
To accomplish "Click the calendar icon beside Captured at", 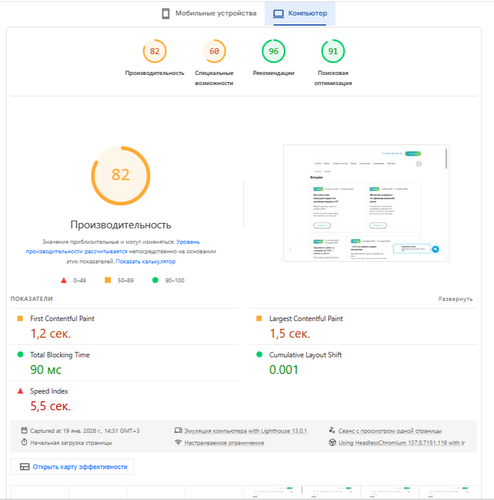I will tap(24, 430).
